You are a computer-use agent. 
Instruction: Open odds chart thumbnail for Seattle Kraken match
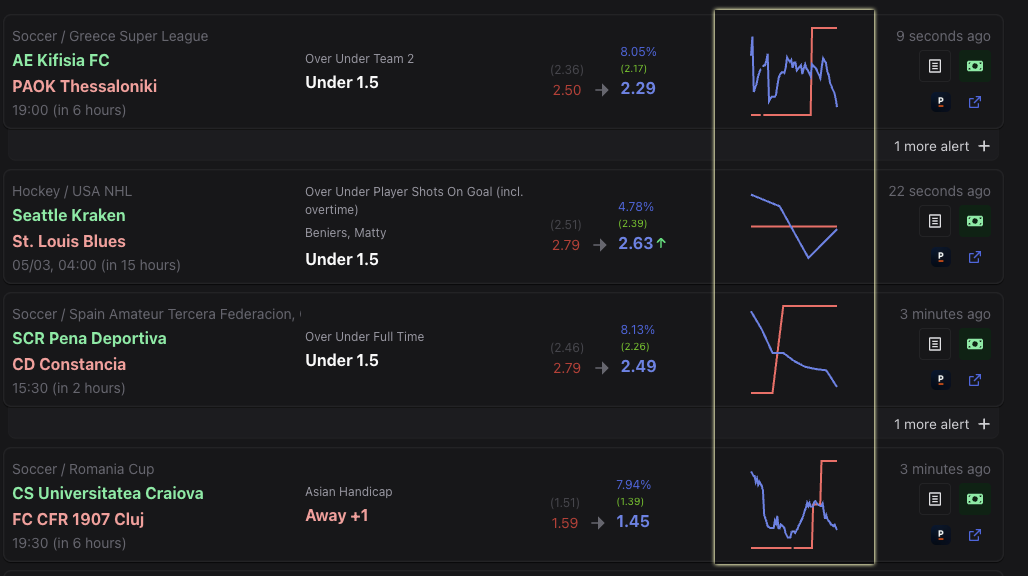(x=794, y=226)
